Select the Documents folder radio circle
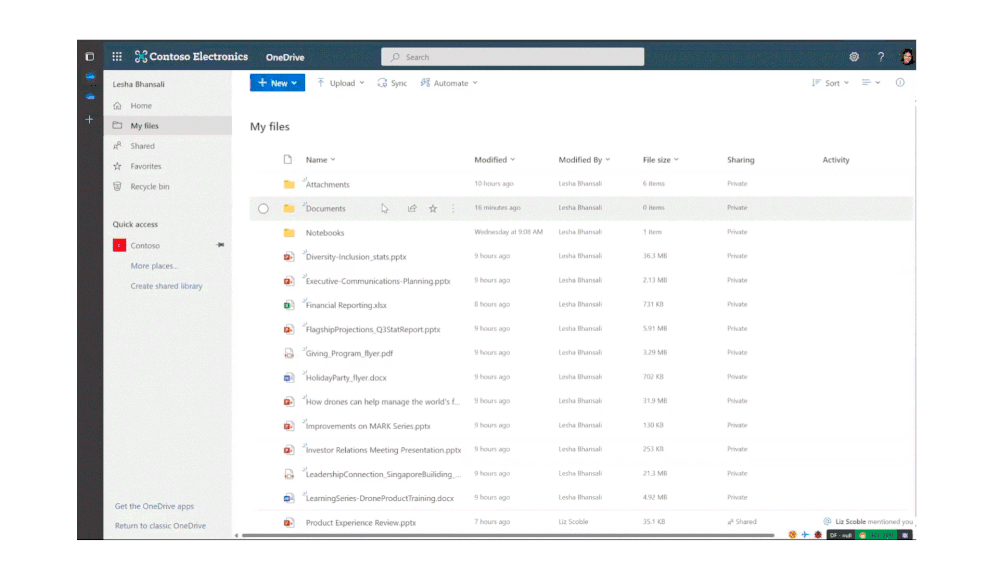 click(263, 208)
